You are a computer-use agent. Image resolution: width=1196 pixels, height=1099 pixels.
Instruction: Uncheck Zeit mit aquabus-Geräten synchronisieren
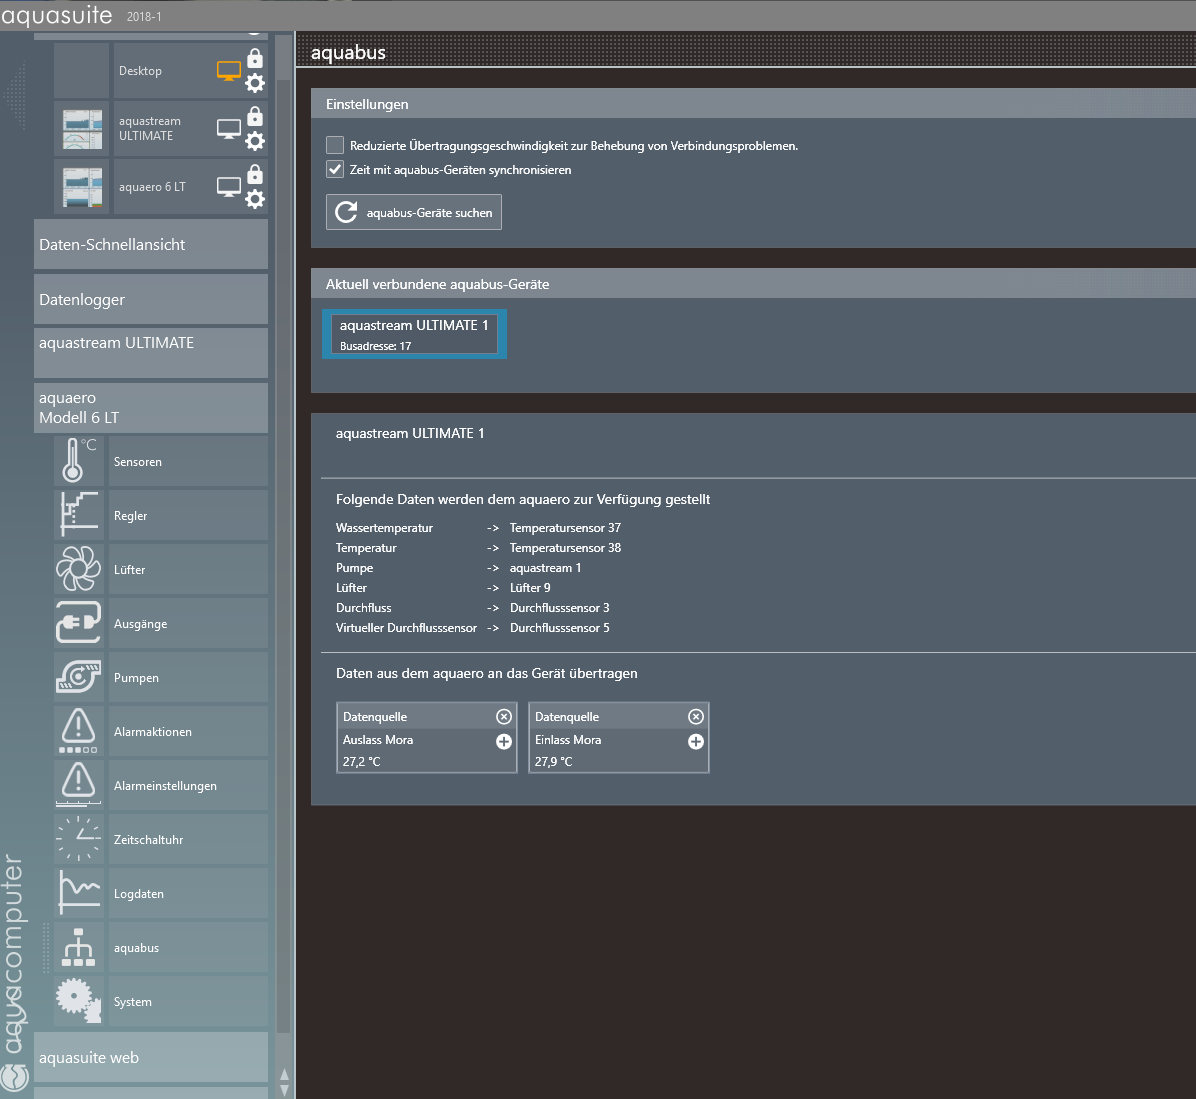point(335,169)
